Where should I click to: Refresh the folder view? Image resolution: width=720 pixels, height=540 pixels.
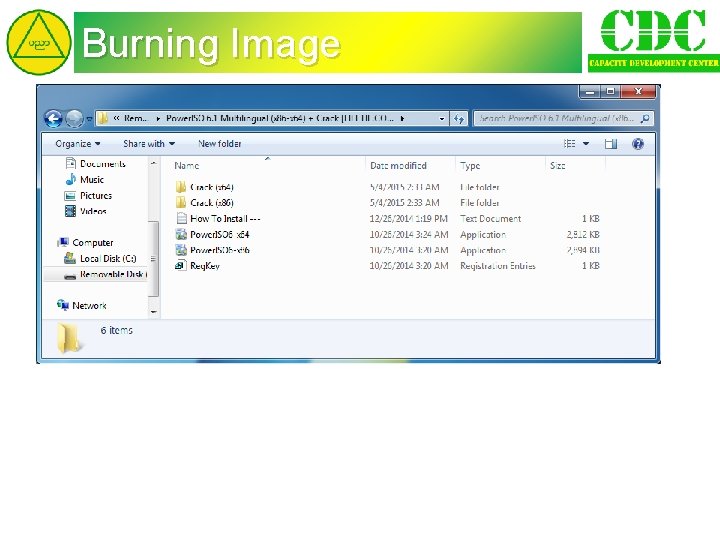point(459,119)
